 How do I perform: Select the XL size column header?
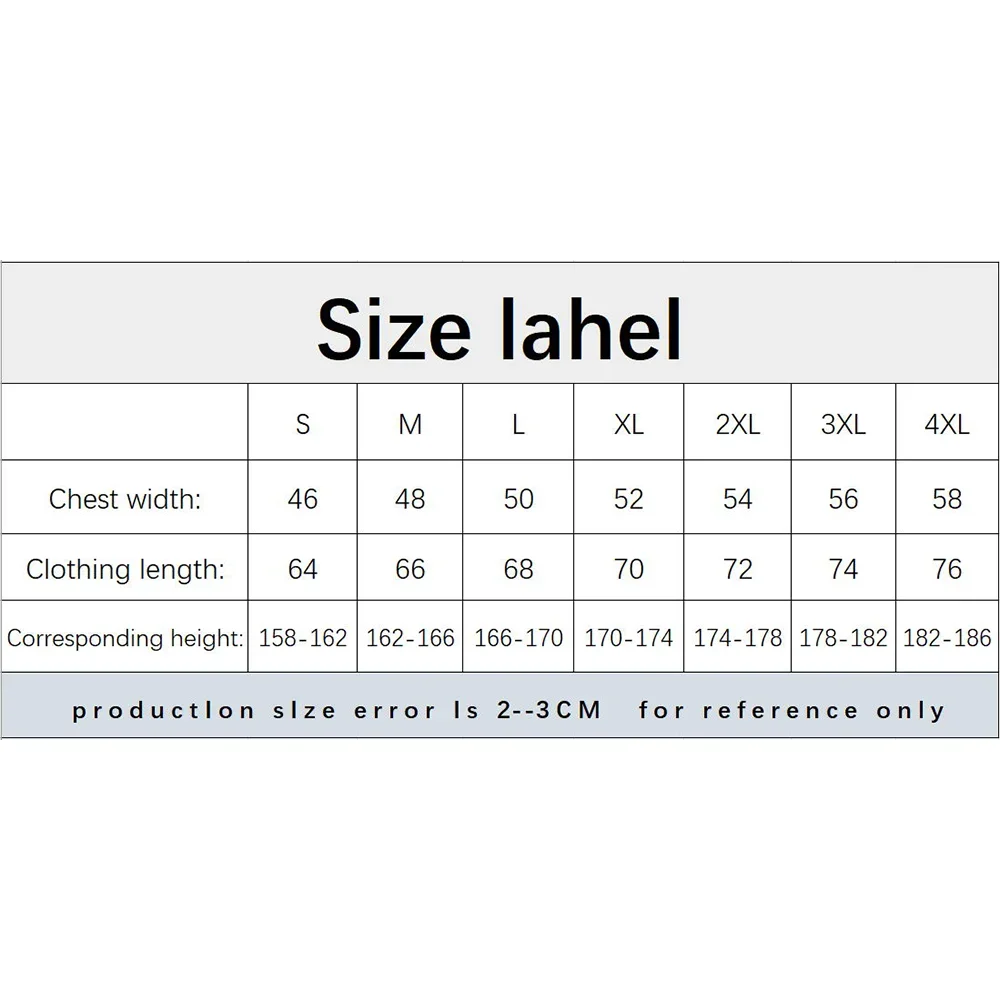tap(628, 424)
